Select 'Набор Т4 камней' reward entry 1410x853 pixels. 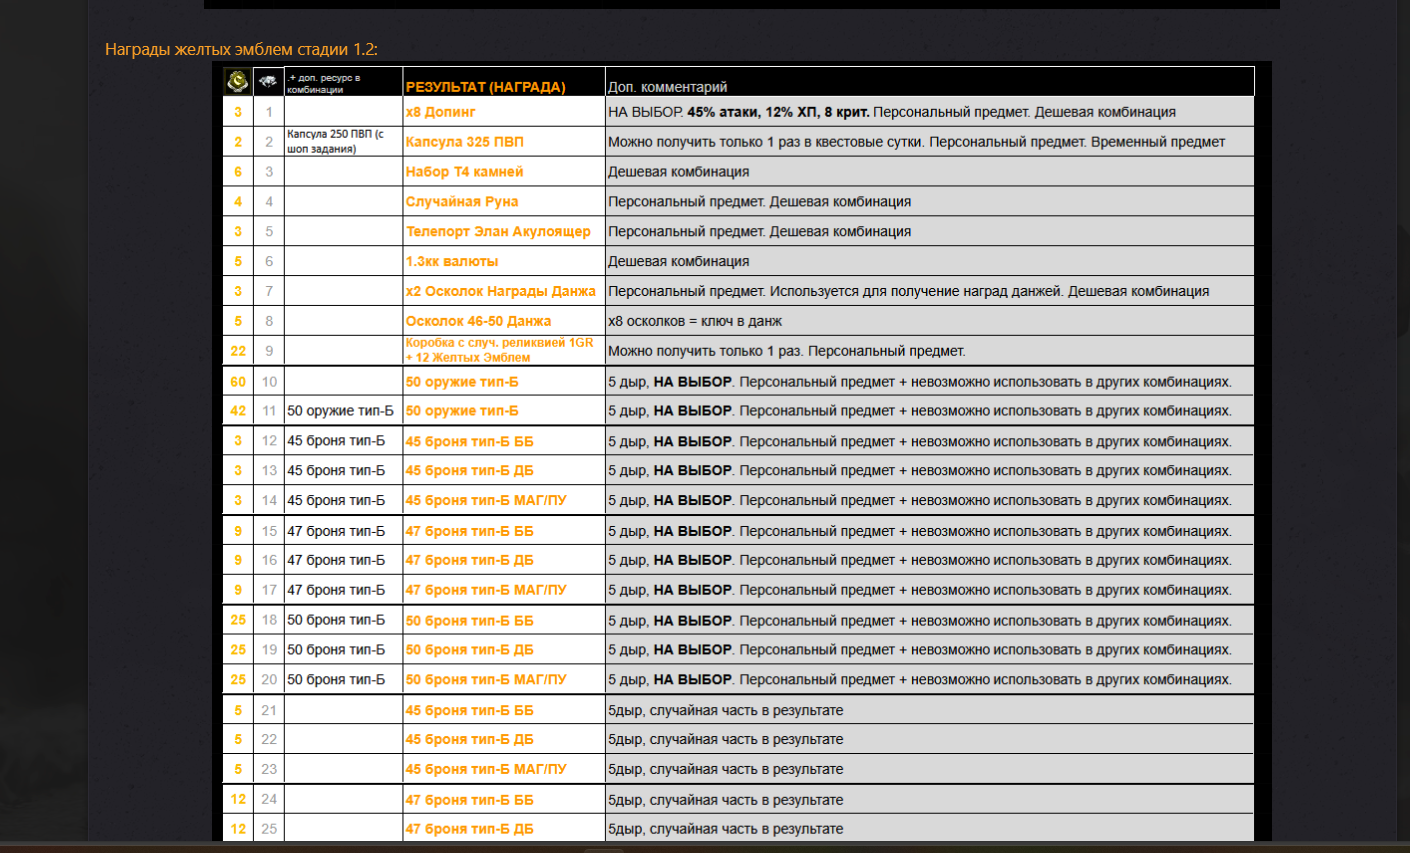pyautogui.click(x=464, y=172)
